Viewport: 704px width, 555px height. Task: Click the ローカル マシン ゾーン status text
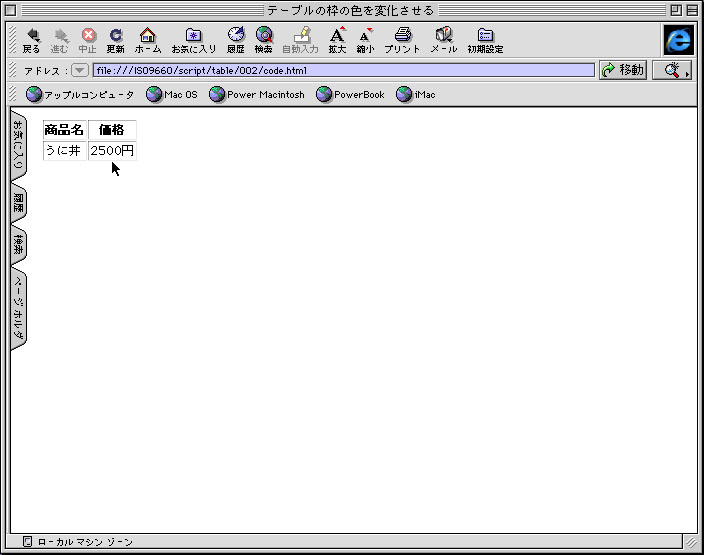click(x=85, y=542)
